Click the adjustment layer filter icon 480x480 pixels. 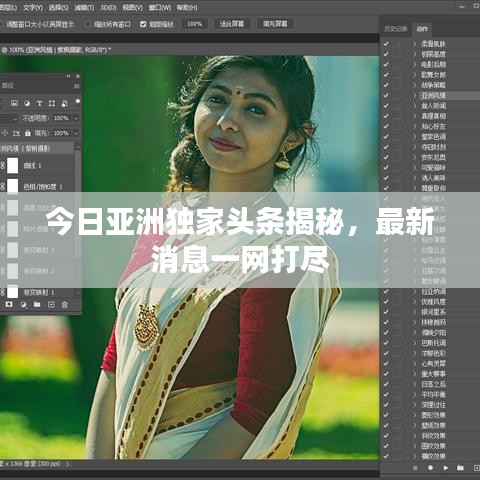(x=27, y=103)
